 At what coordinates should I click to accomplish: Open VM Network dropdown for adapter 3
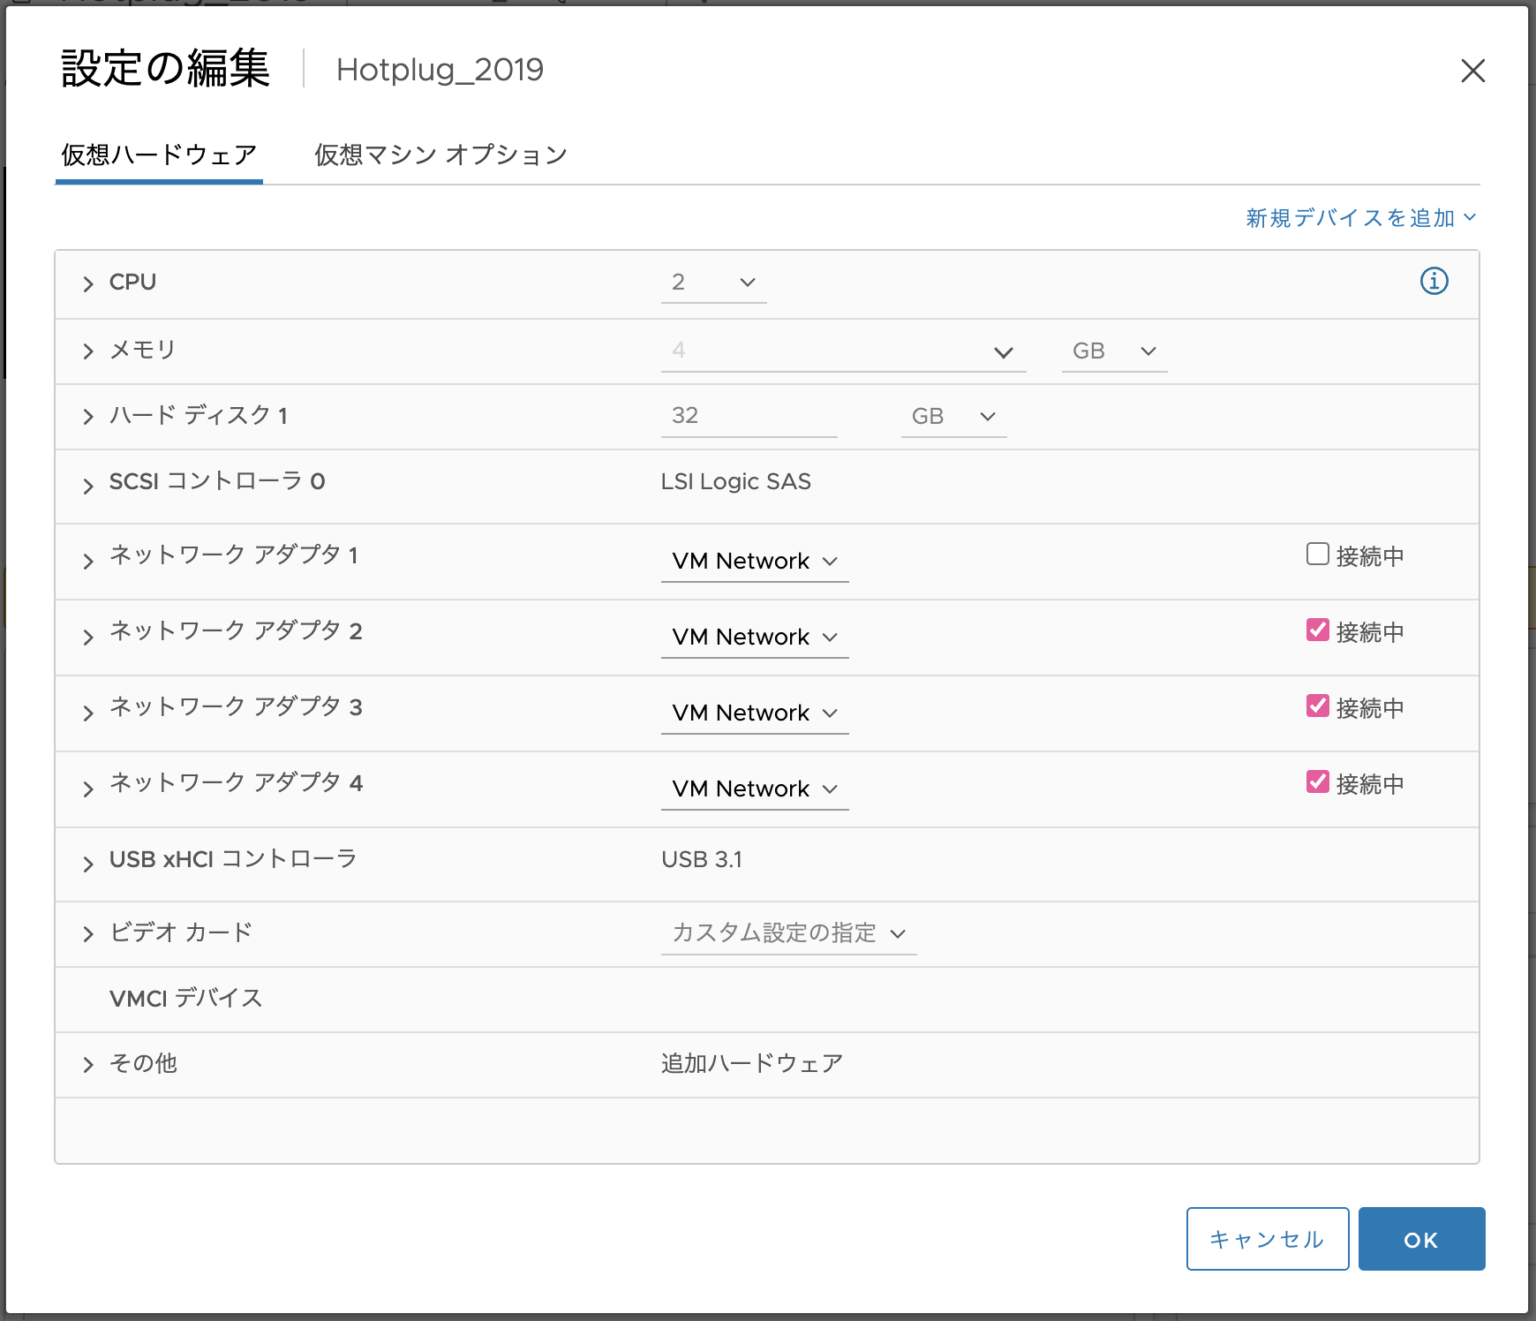click(x=754, y=713)
